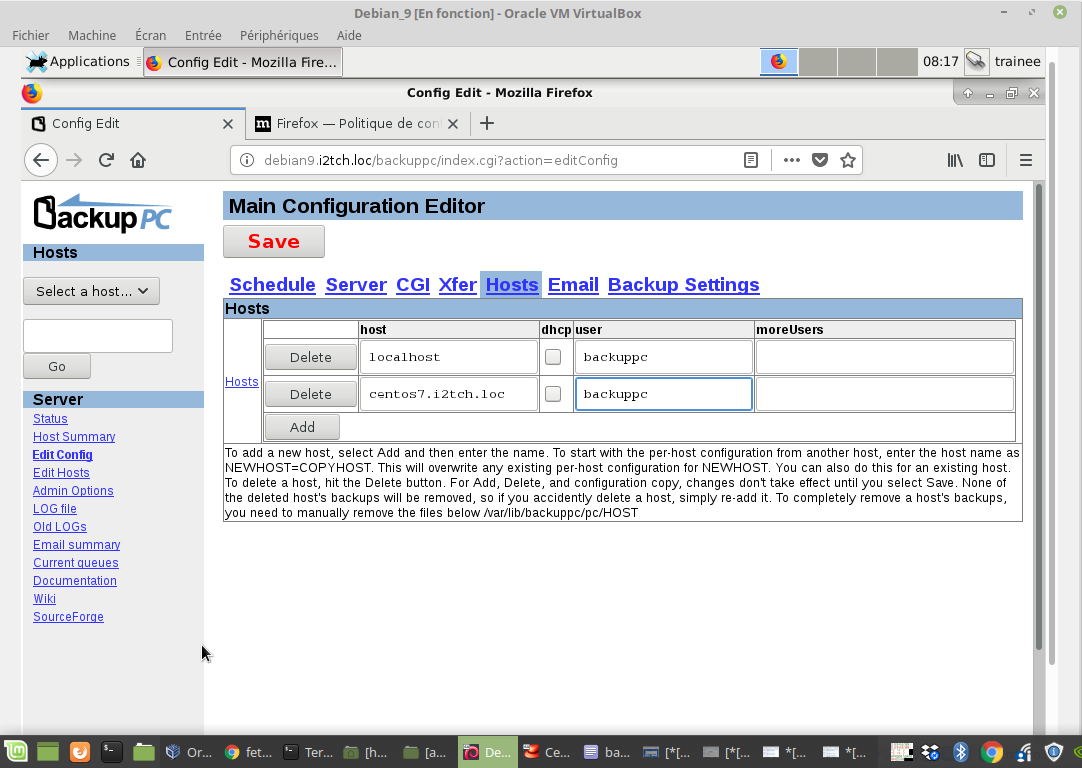
Task: Click the Firefox home icon
Action: (x=138, y=160)
